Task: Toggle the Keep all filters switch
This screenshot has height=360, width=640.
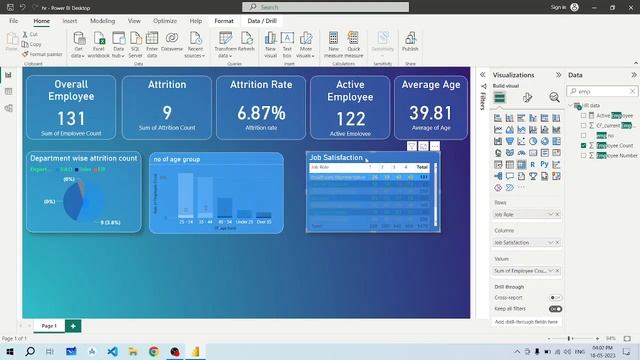Action: 555,309
